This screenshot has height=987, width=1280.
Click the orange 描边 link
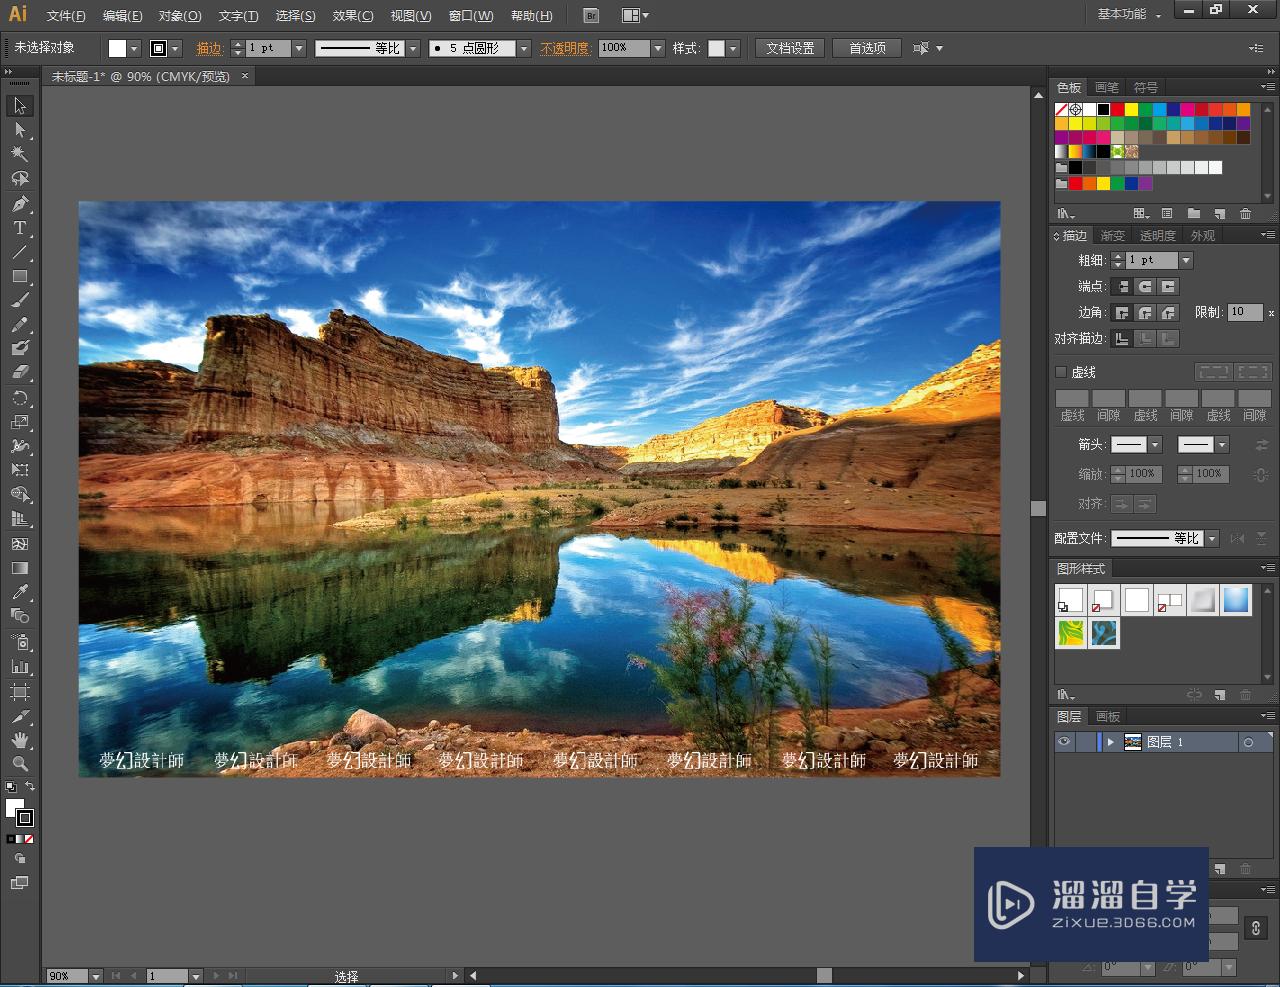[210, 48]
